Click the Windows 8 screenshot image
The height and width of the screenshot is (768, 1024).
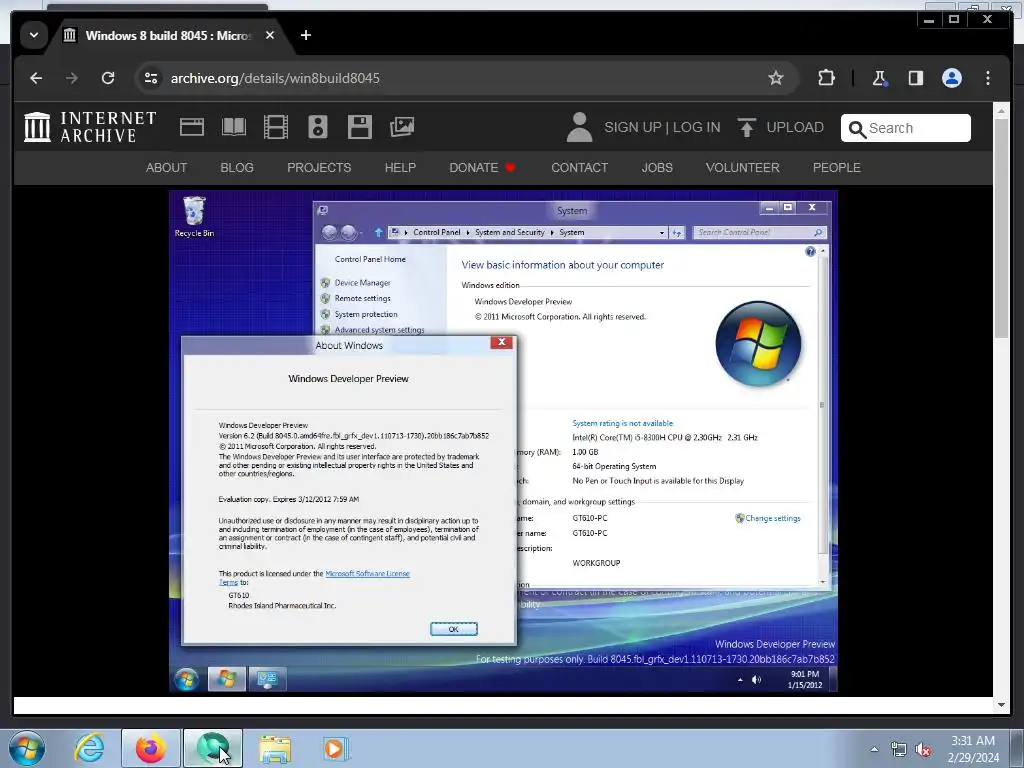[503, 441]
